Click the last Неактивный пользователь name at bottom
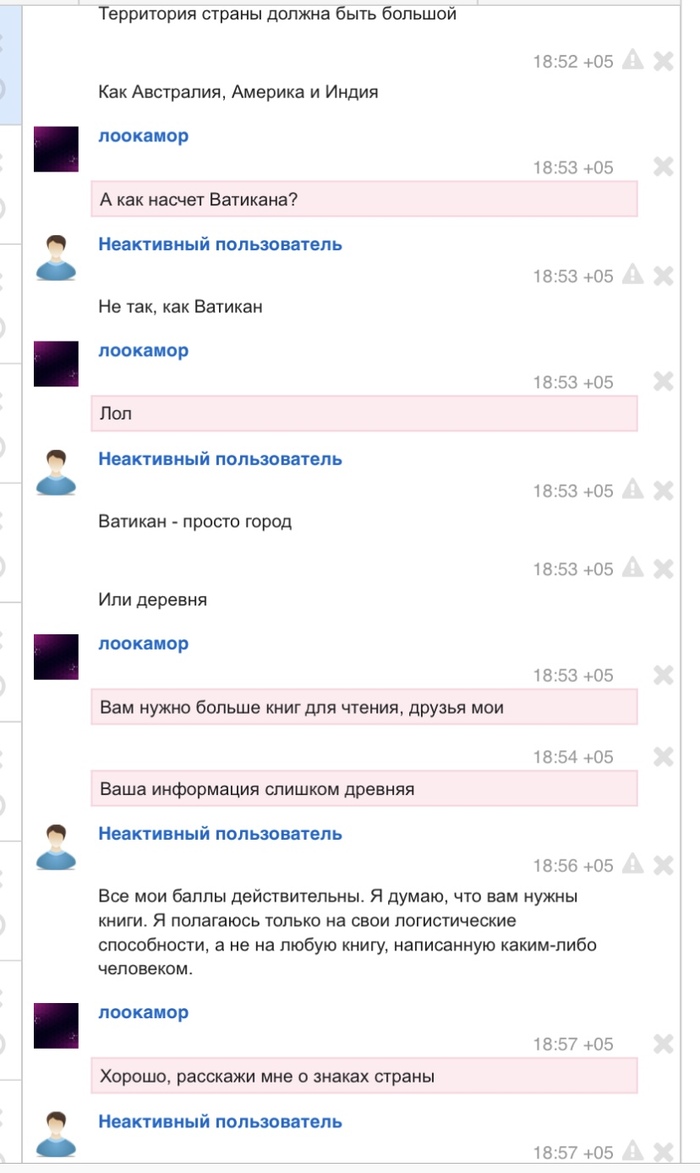The image size is (700, 1173). click(x=220, y=1121)
